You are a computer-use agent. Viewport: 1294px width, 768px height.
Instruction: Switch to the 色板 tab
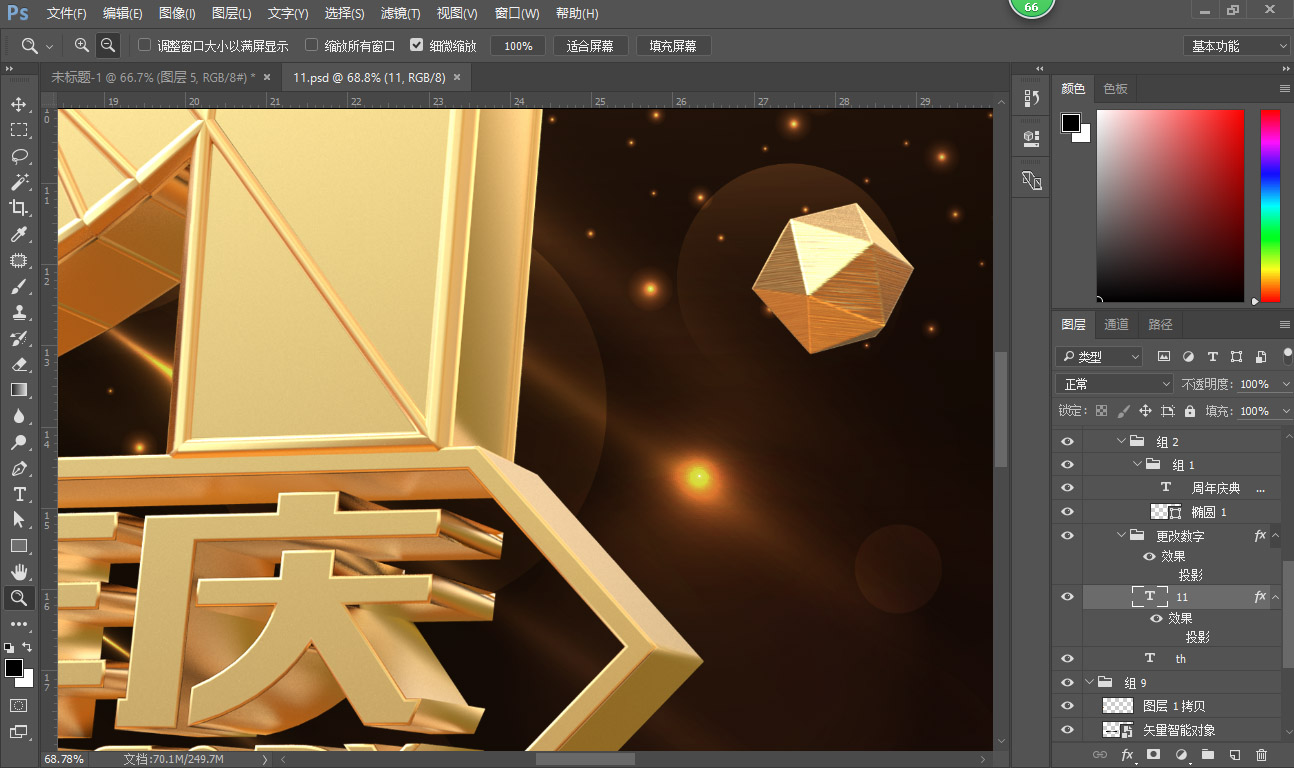1115,88
